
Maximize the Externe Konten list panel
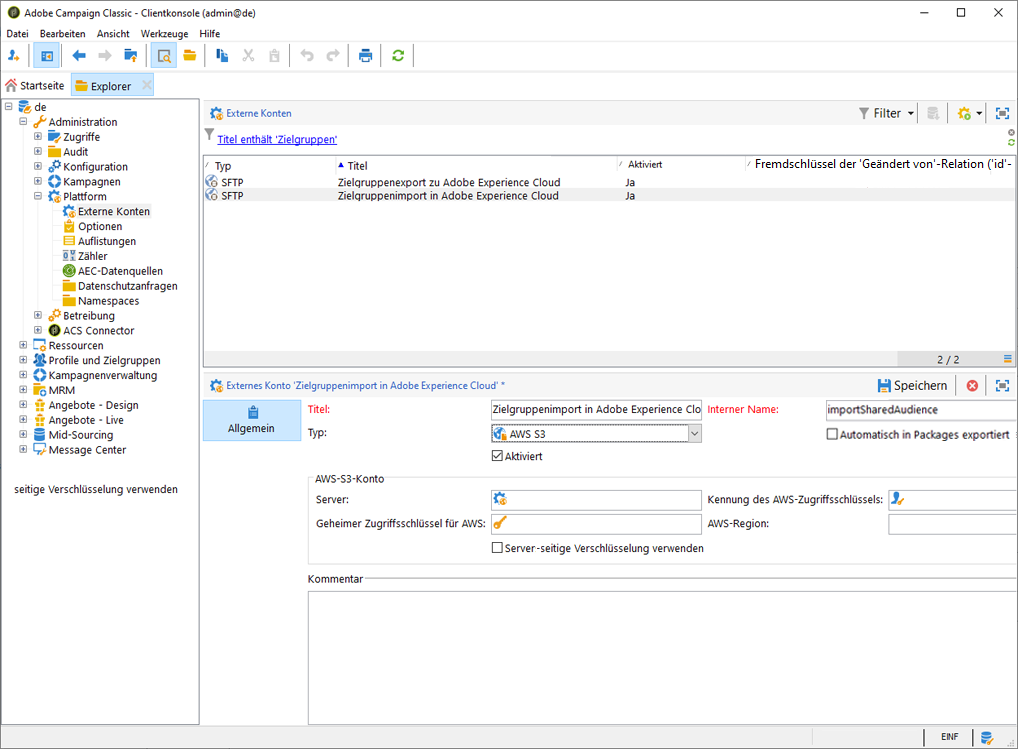[1002, 114]
